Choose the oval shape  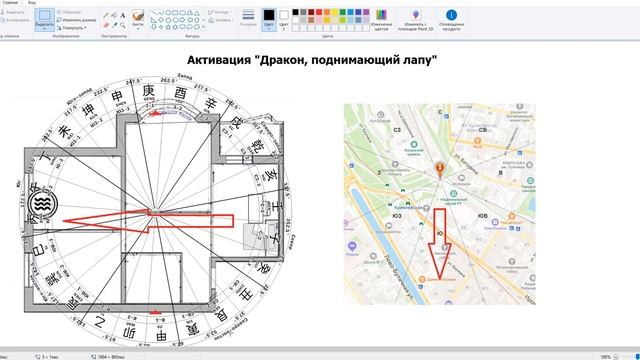coord(168,13)
